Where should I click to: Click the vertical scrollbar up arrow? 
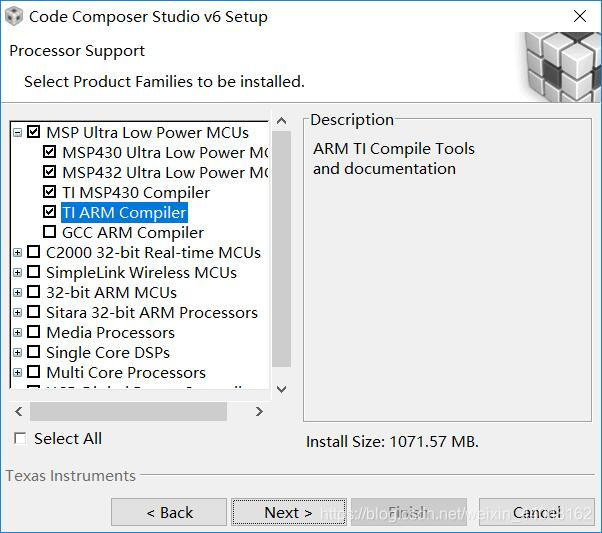(x=281, y=121)
